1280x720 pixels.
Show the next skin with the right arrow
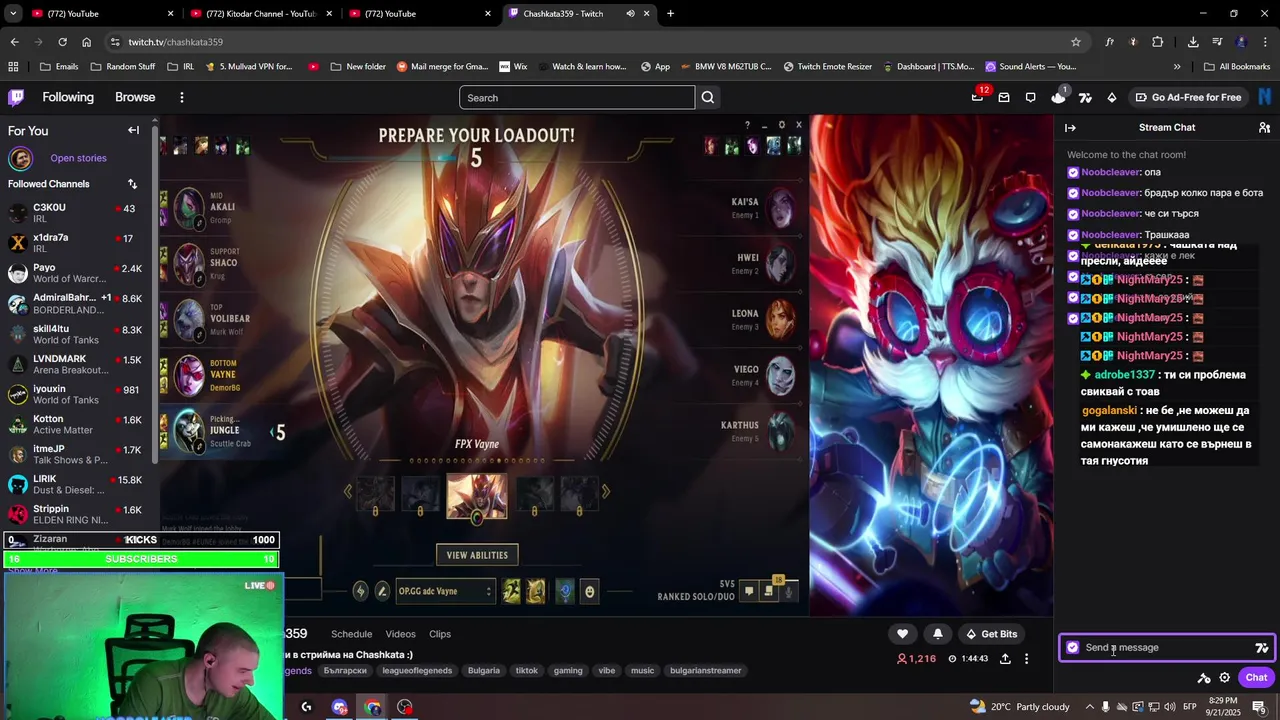(605, 491)
